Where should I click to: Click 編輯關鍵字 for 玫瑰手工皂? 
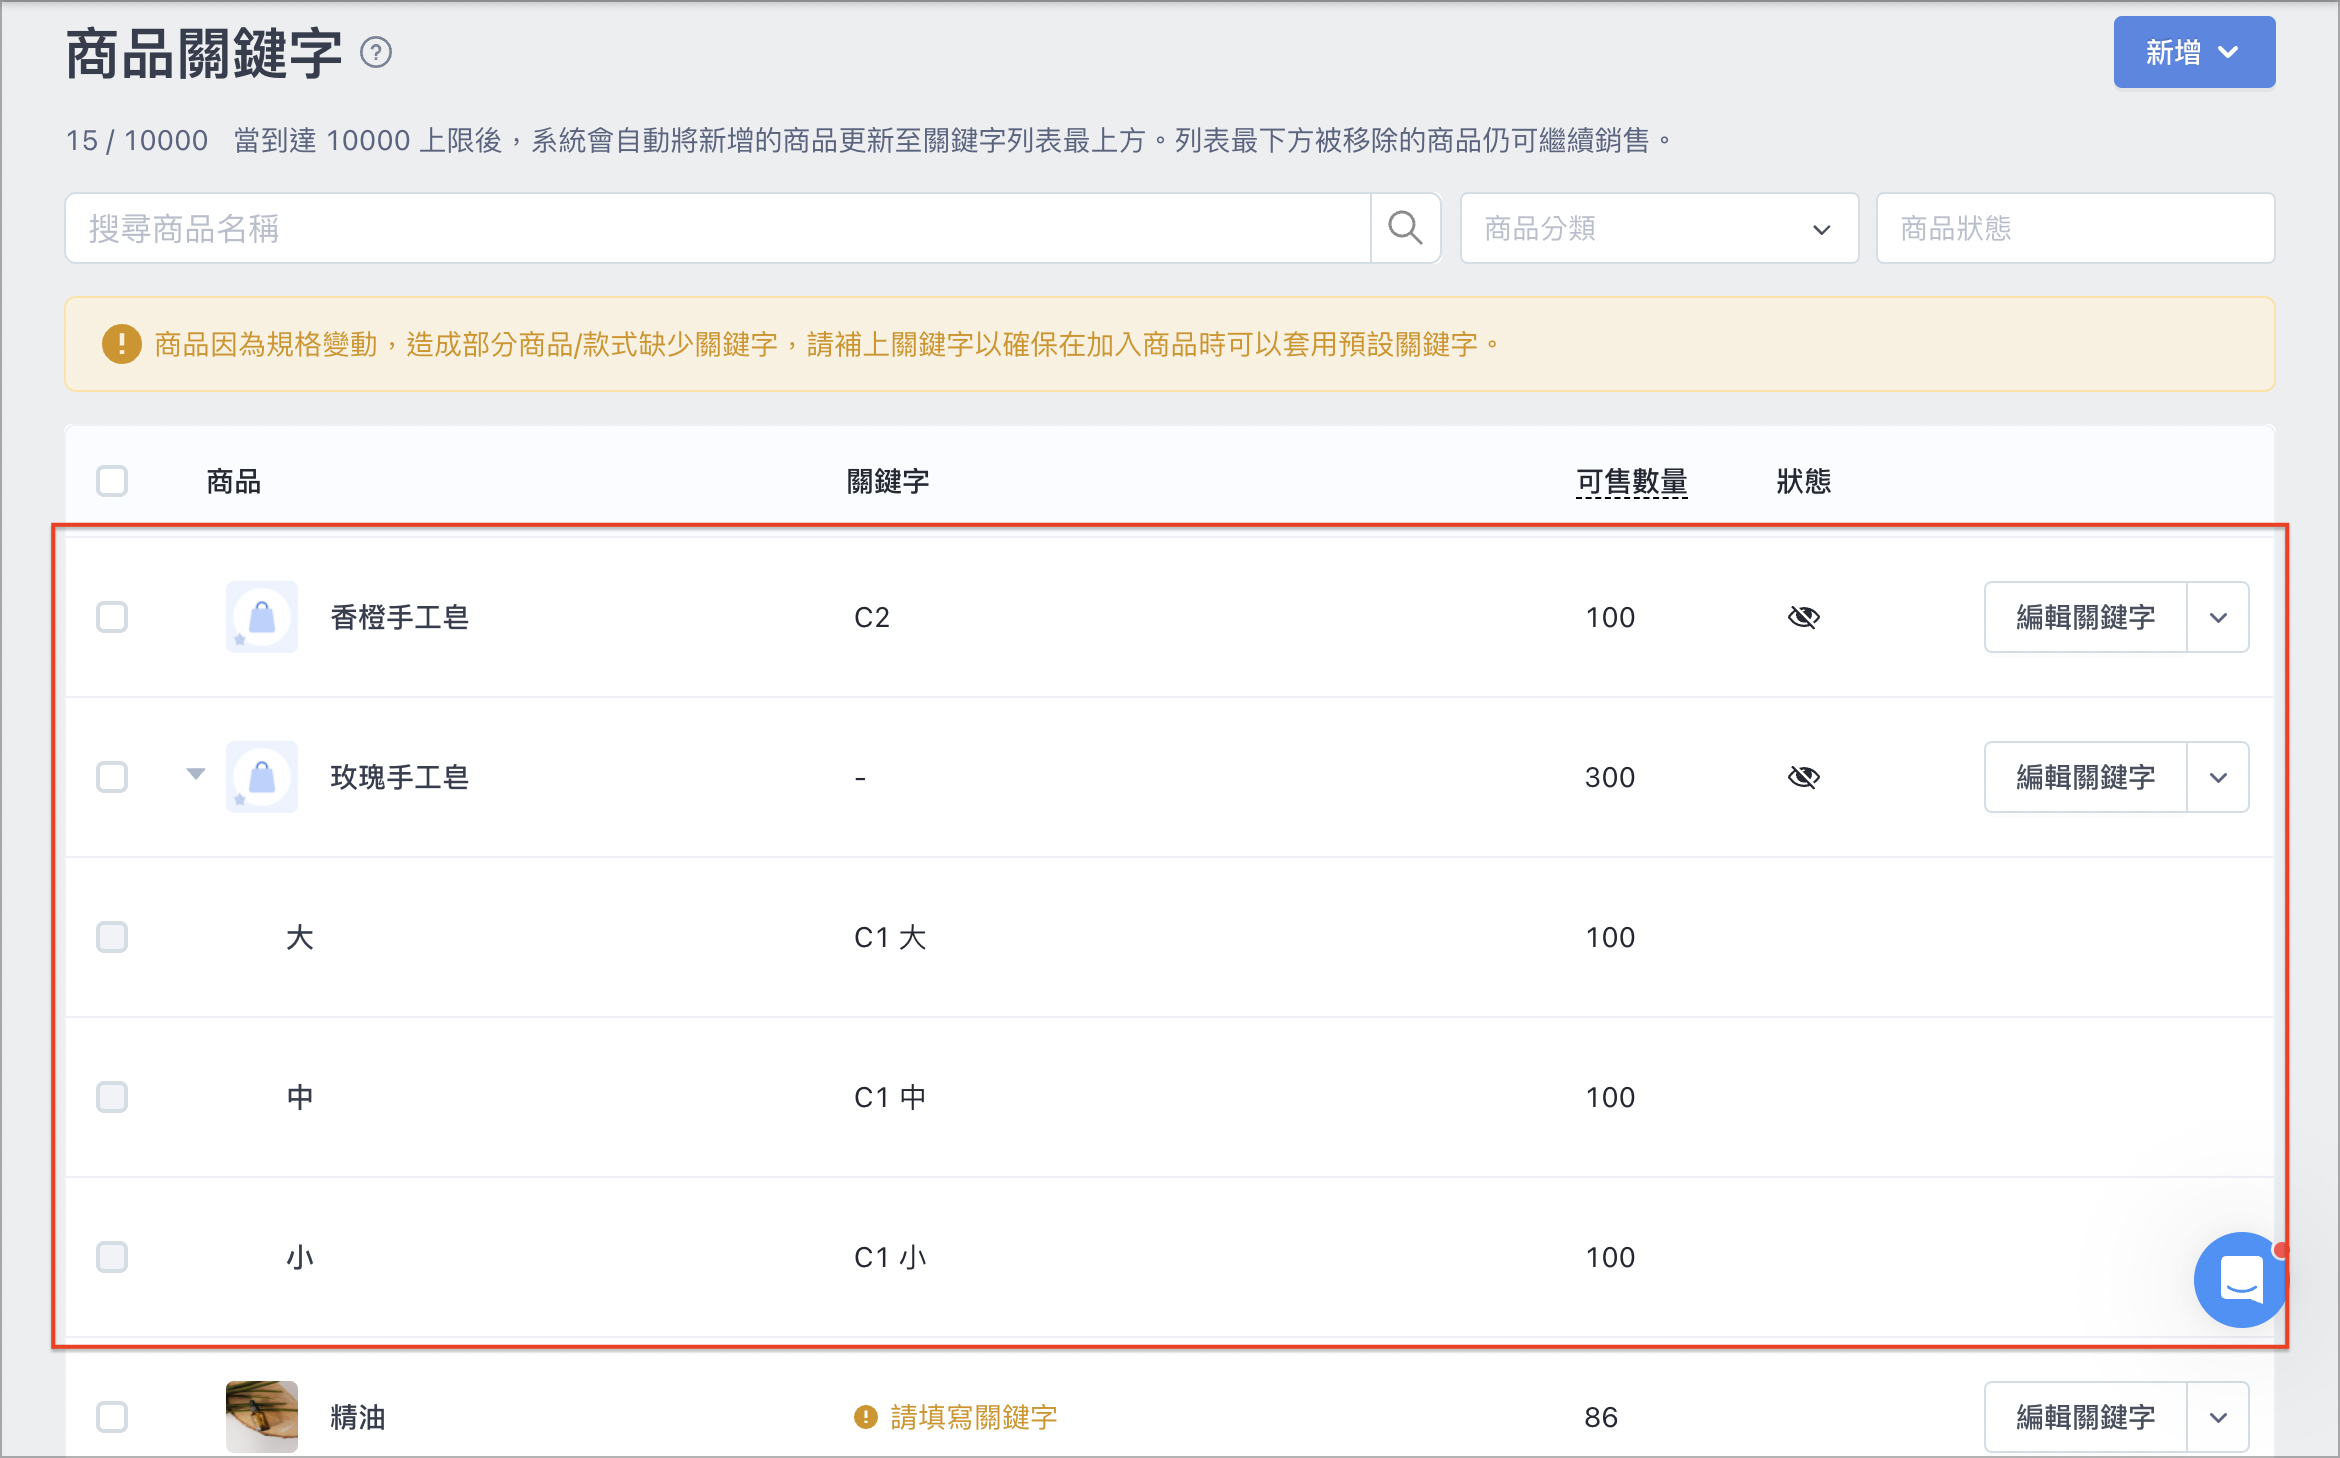pos(2086,777)
